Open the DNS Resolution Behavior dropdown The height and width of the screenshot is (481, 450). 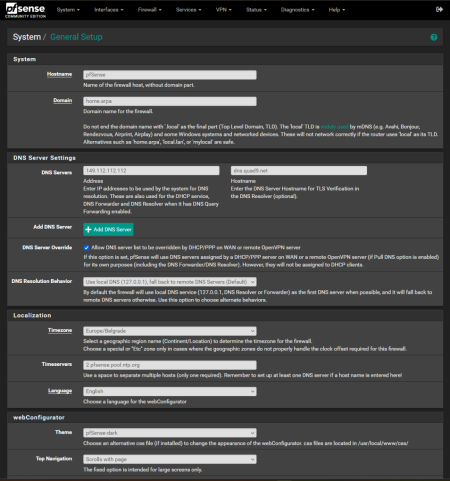[170, 282]
